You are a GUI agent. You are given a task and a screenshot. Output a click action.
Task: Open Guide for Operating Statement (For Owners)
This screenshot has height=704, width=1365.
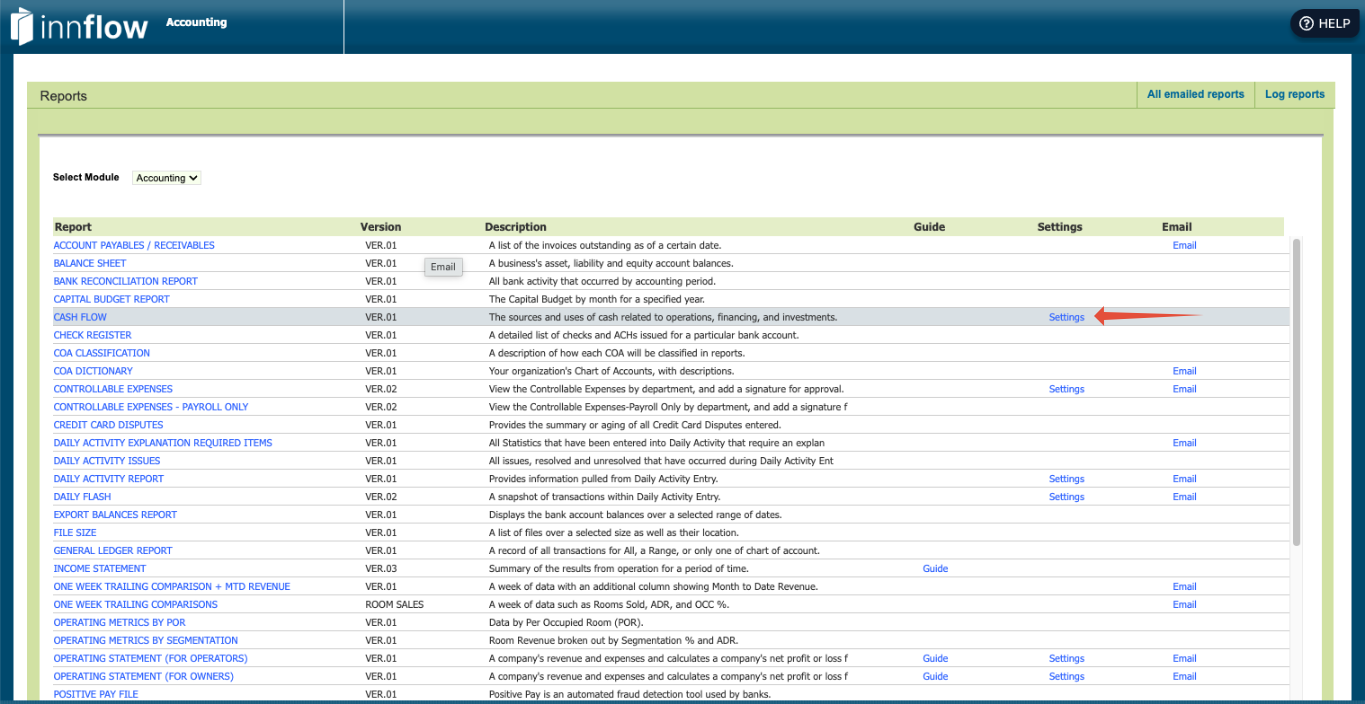935,677
